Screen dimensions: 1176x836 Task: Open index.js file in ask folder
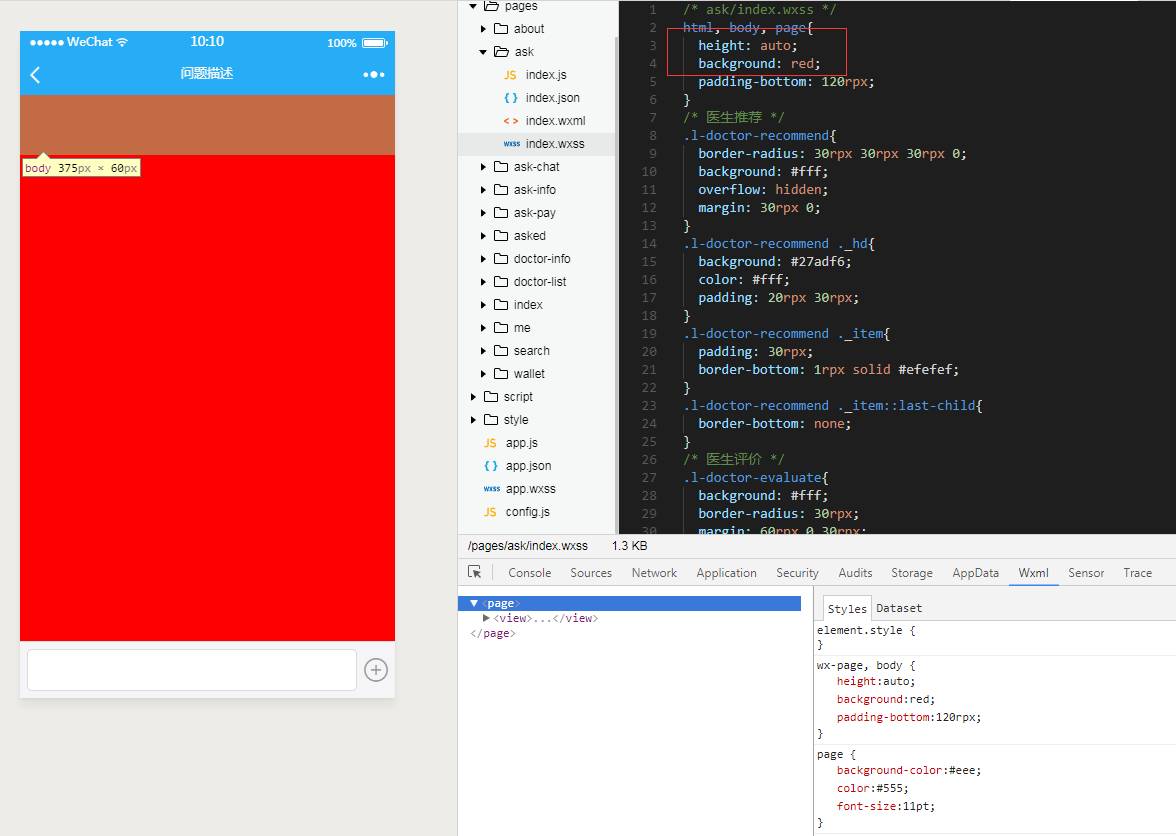coord(545,75)
